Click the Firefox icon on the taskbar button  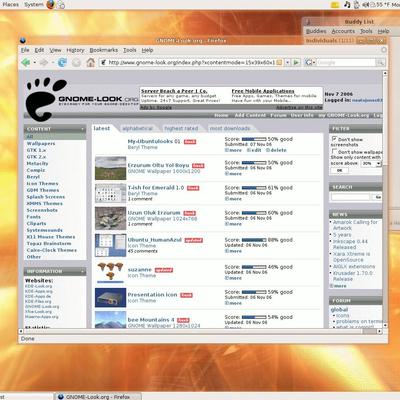click(x=61, y=397)
